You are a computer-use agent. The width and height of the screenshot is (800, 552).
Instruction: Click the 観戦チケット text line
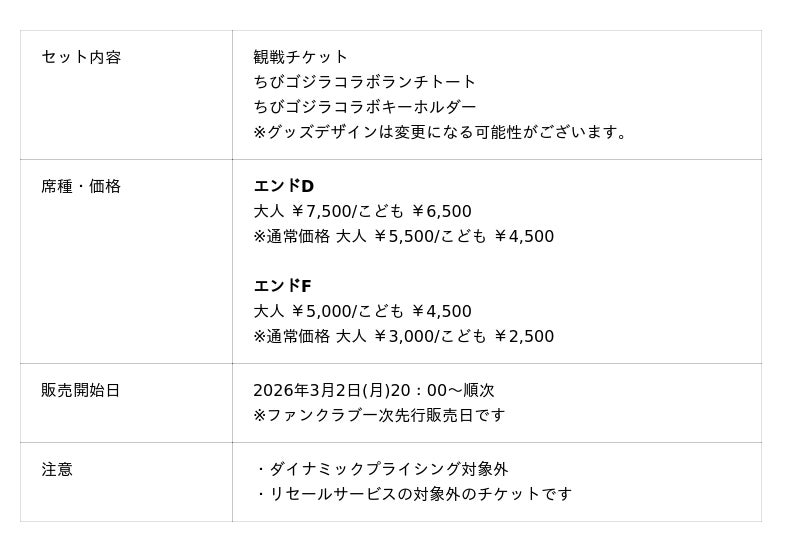[300, 57]
